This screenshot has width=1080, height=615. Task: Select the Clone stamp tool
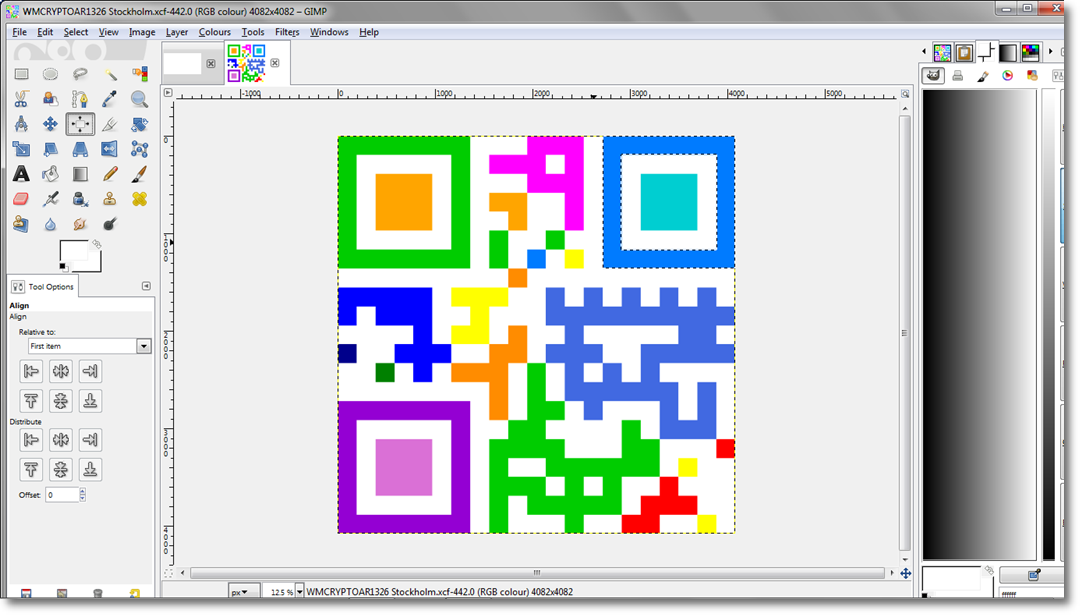coord(110,199)
